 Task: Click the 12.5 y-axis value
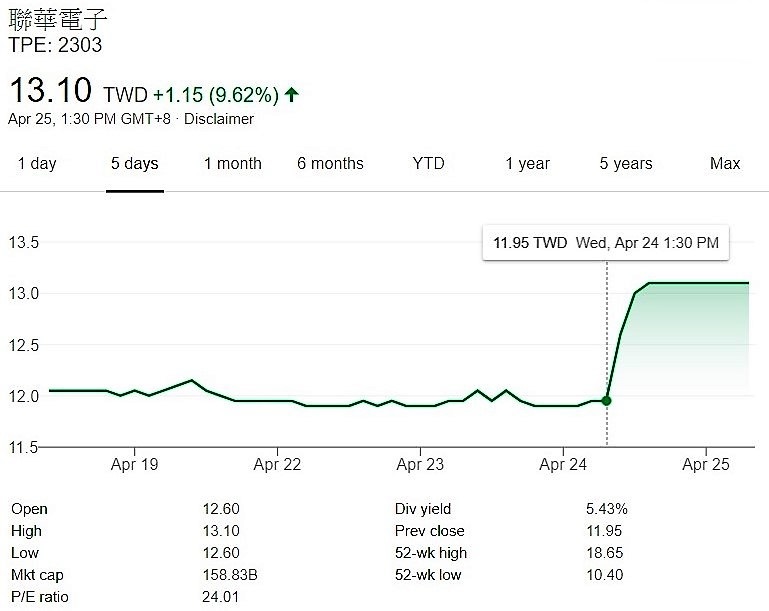(x=24, y=345)
